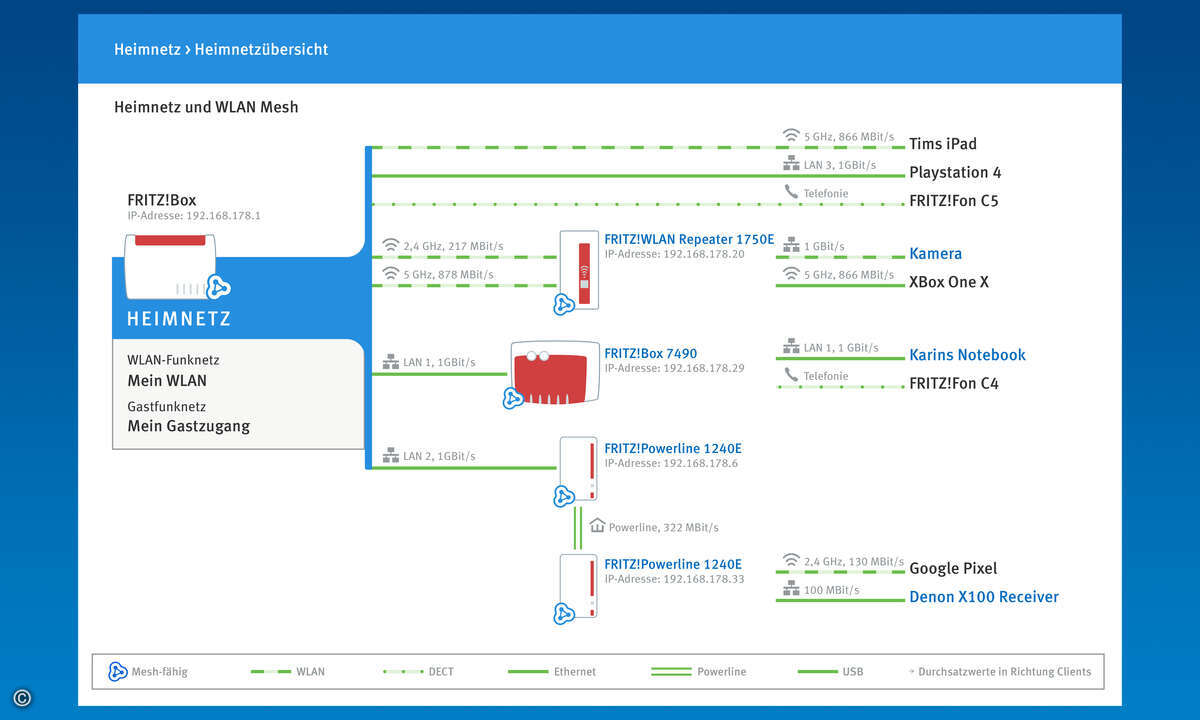Screen dimensions: 1200x720
Task: Select the XBox One X device entry
Action: pos(948,282)
